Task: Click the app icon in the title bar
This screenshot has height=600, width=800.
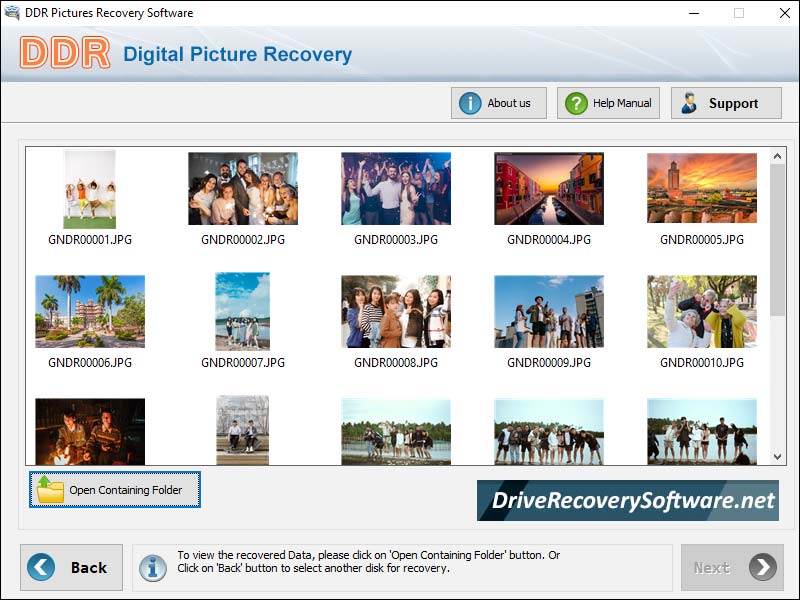Action: pos(11,12)
